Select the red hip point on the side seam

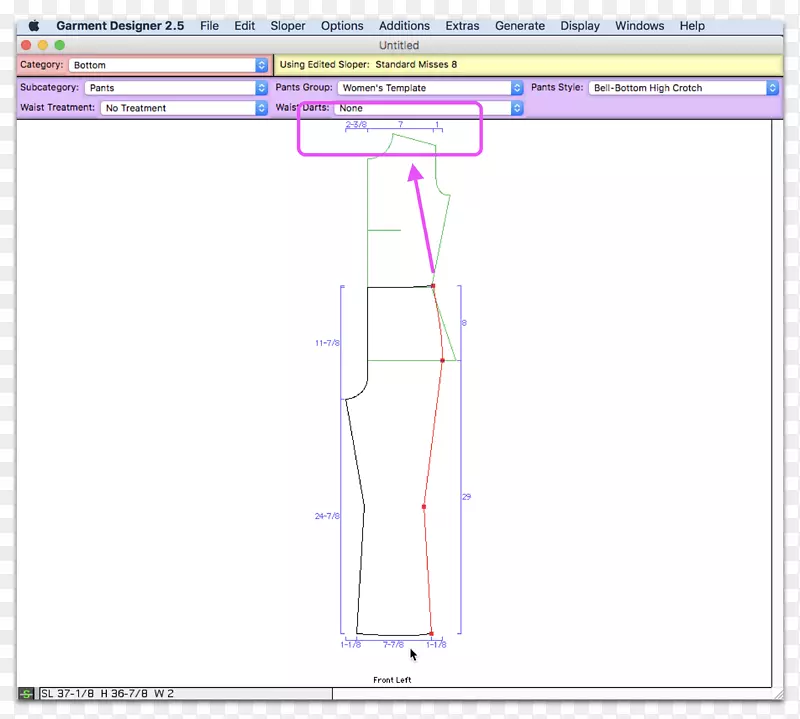coord(442,359)
